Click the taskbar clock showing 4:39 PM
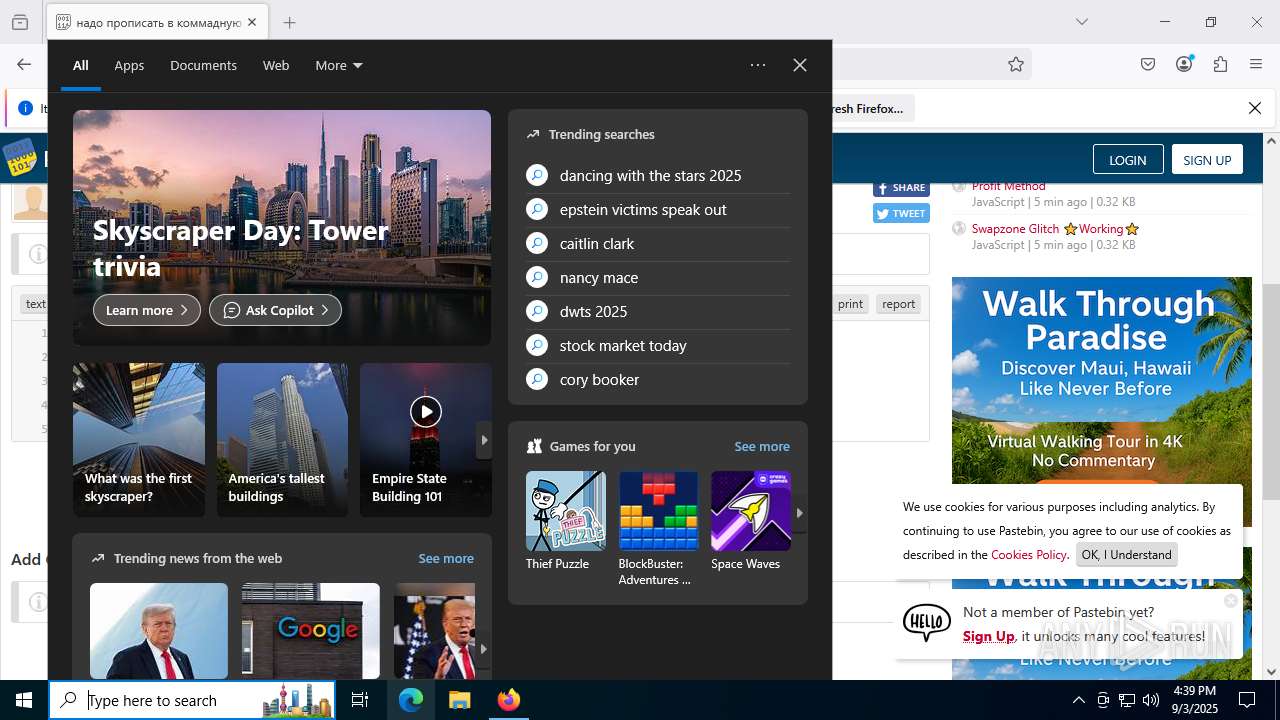1280x720 pixels. [1194, 700]
